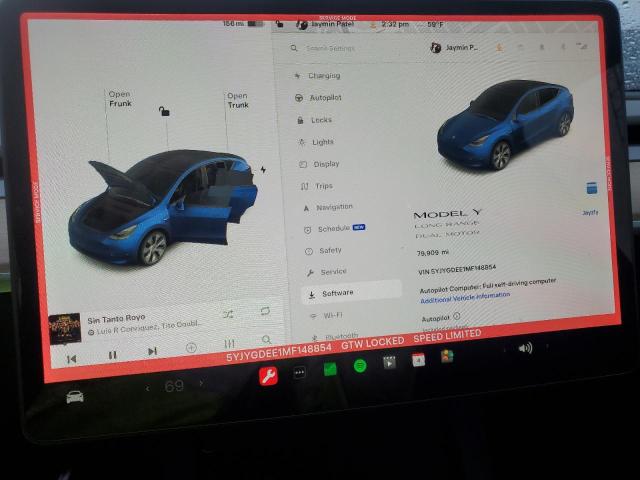The width and height of the screenshot is (640, 480).
Task: Tap the VIN 5YJYGDEE1MF148854 text
Action: click(457, 269)
